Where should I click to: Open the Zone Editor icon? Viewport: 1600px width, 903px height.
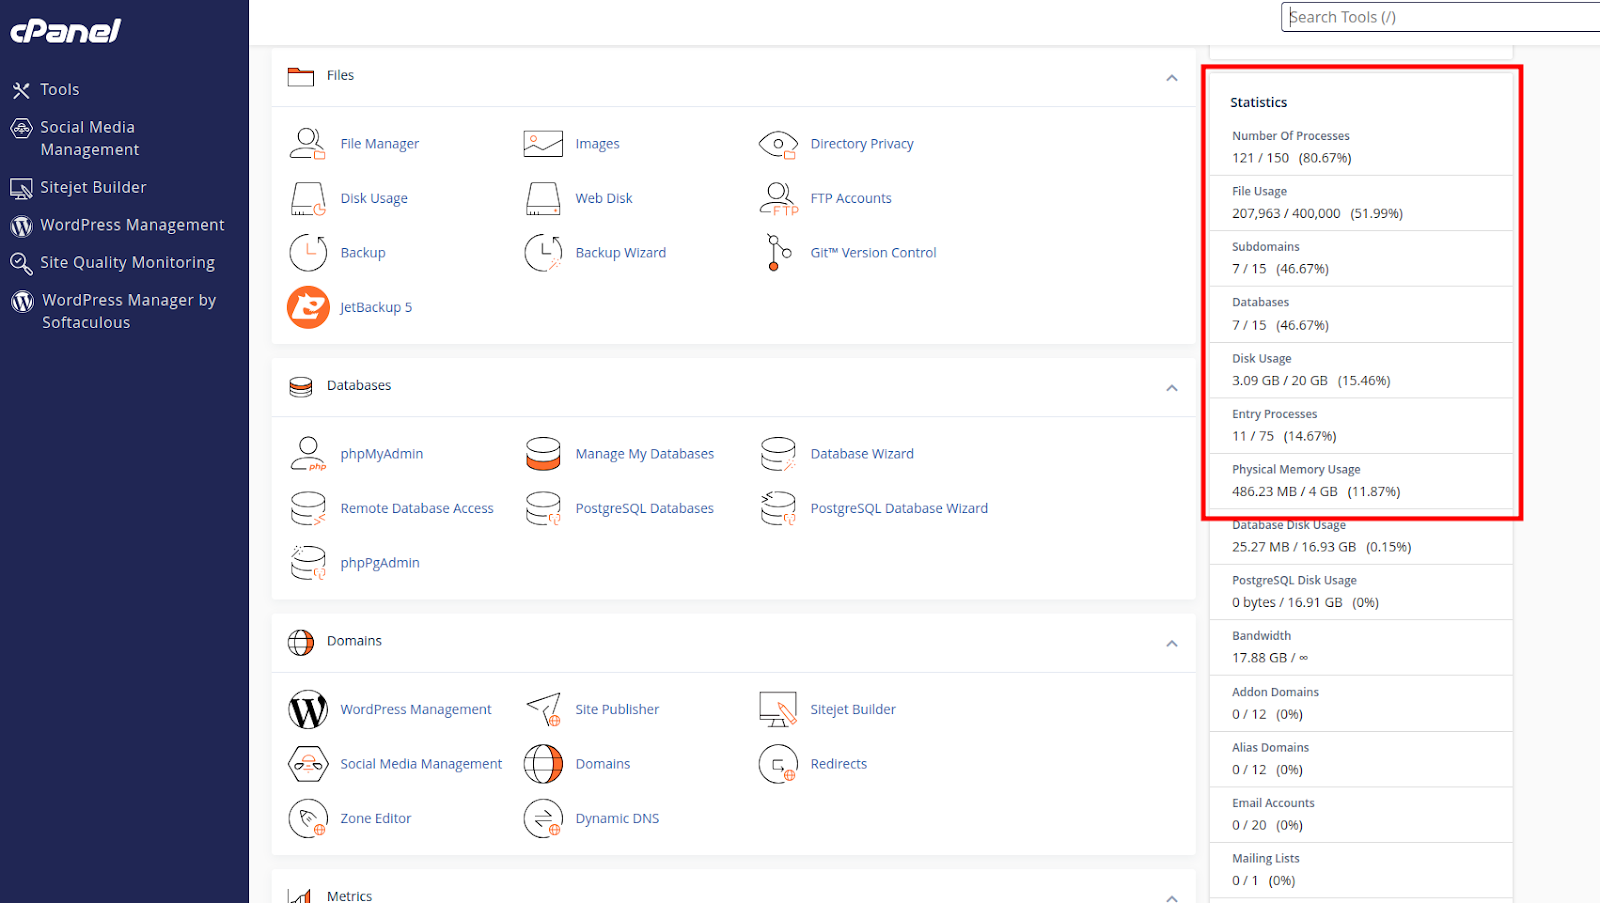pyautogui.click(x=307, y=818)
